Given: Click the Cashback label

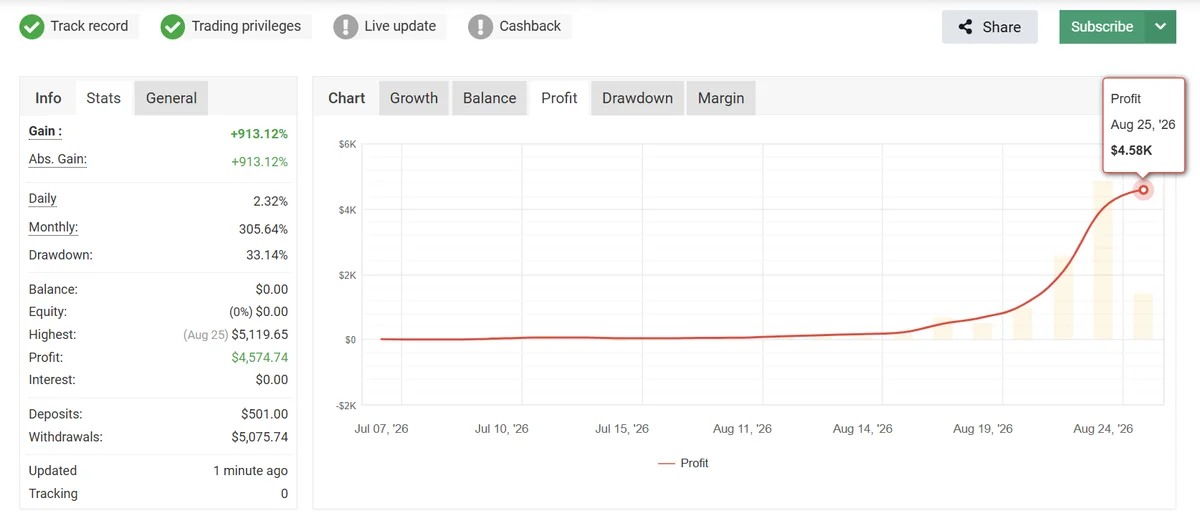Looking at the screenshot, I should click(530, 27).
